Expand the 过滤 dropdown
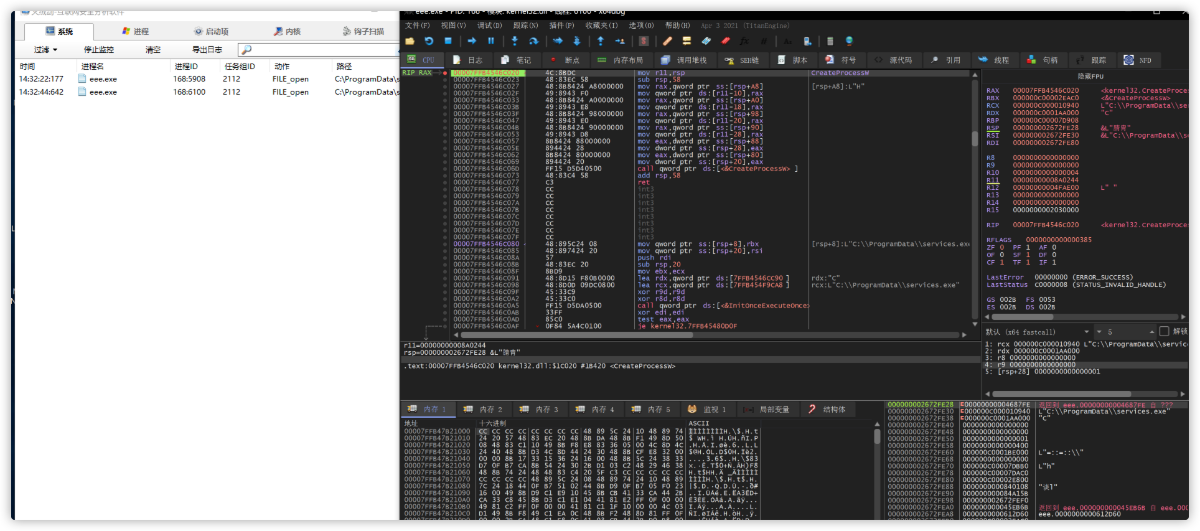This screenshot has width=1200, height=531. pyautogui.click(x=46, y=49)
